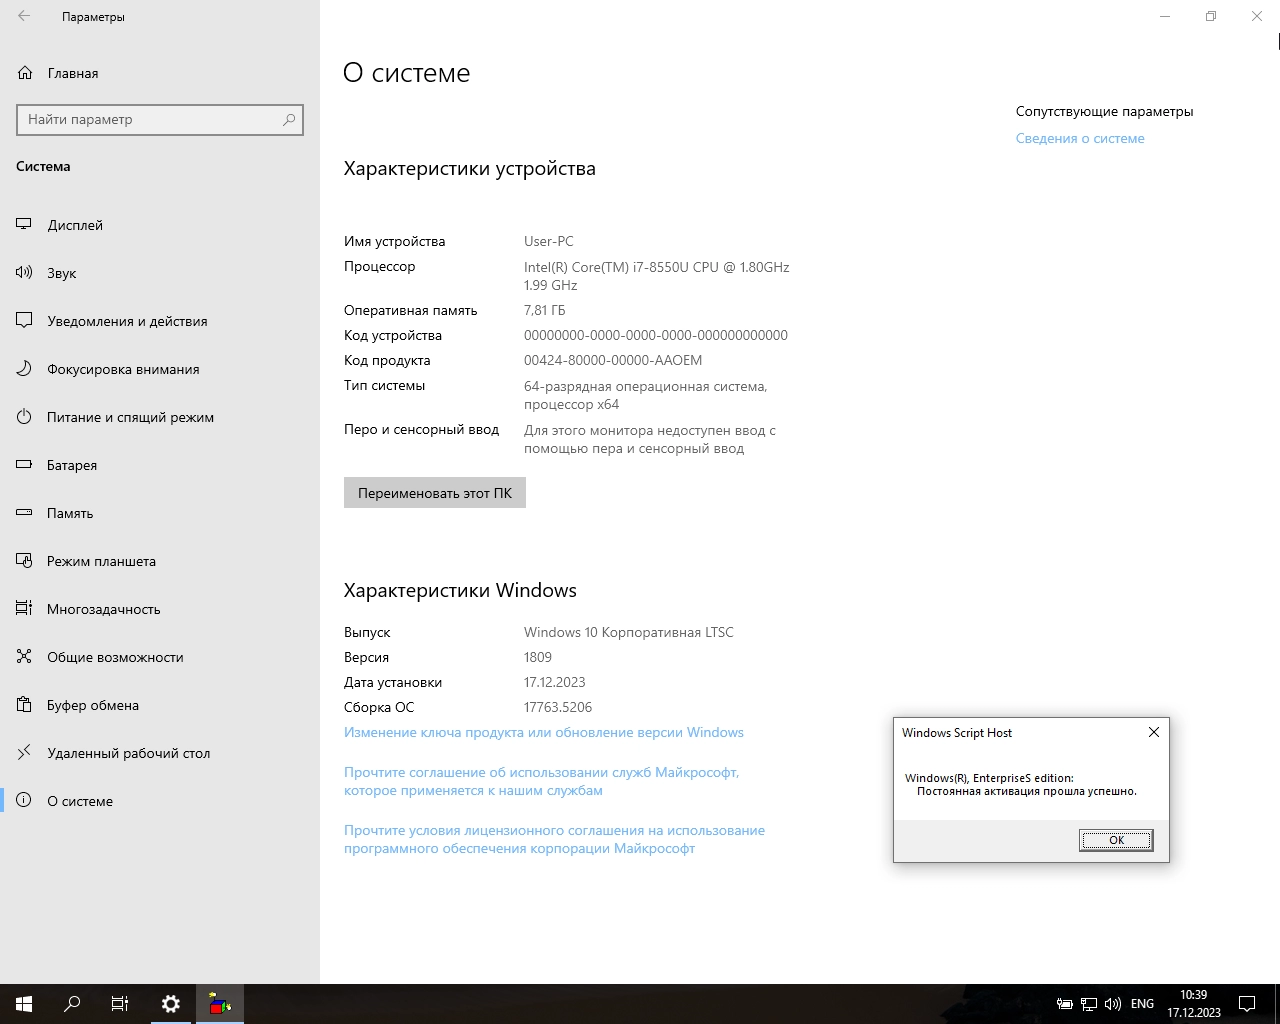Click the Windows Script Host dialog title
Viewport: 1280px width, 1024px height.
click(x=957, y=733)
